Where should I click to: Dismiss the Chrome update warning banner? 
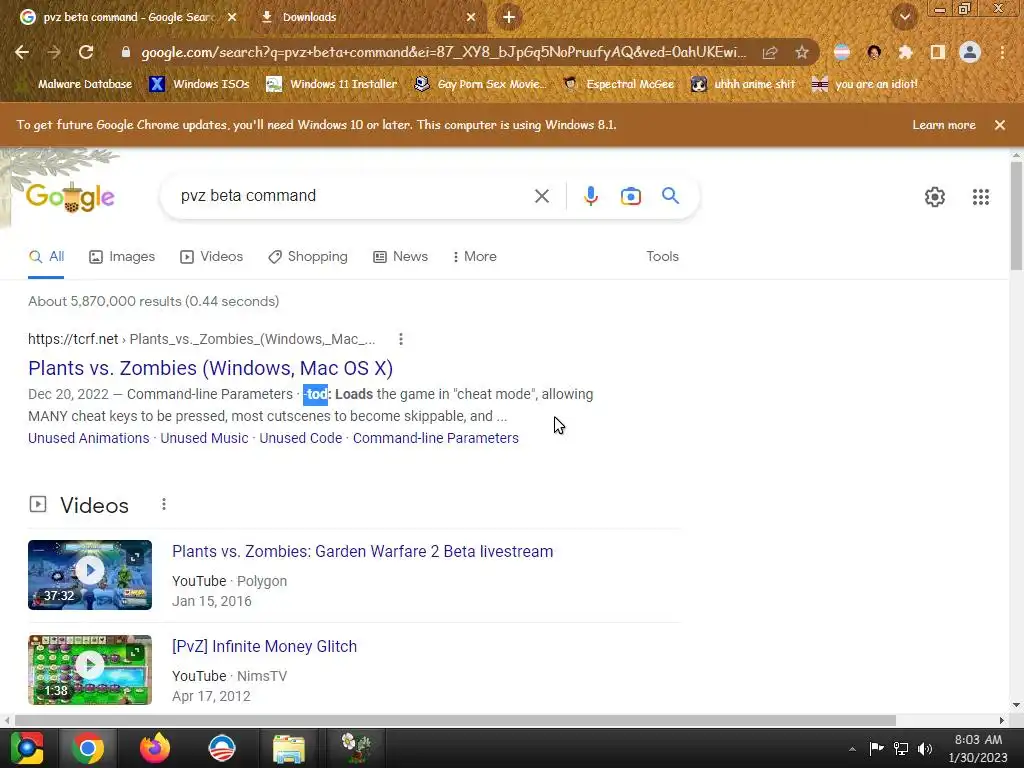(x=1000, y=125)
